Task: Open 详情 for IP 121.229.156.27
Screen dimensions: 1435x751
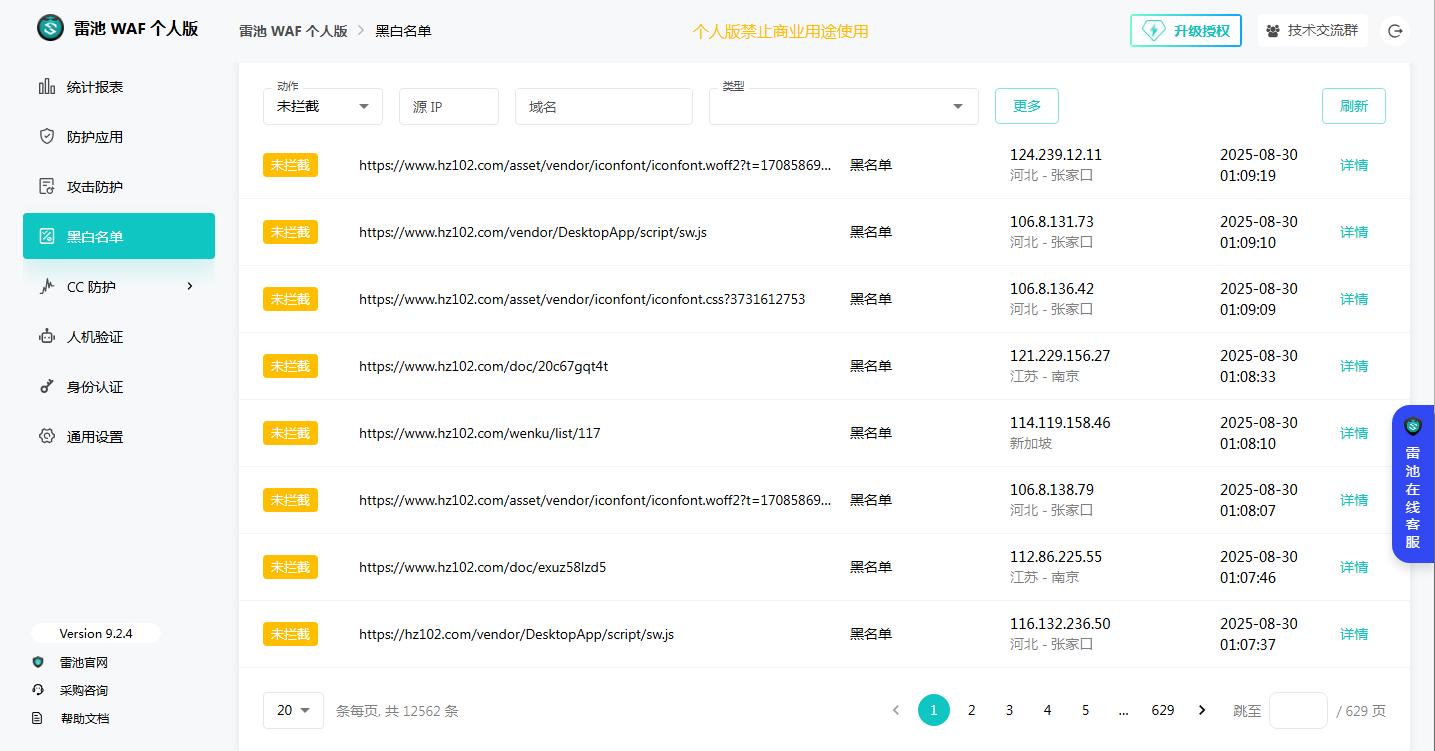Action: tap(1354, 366)
